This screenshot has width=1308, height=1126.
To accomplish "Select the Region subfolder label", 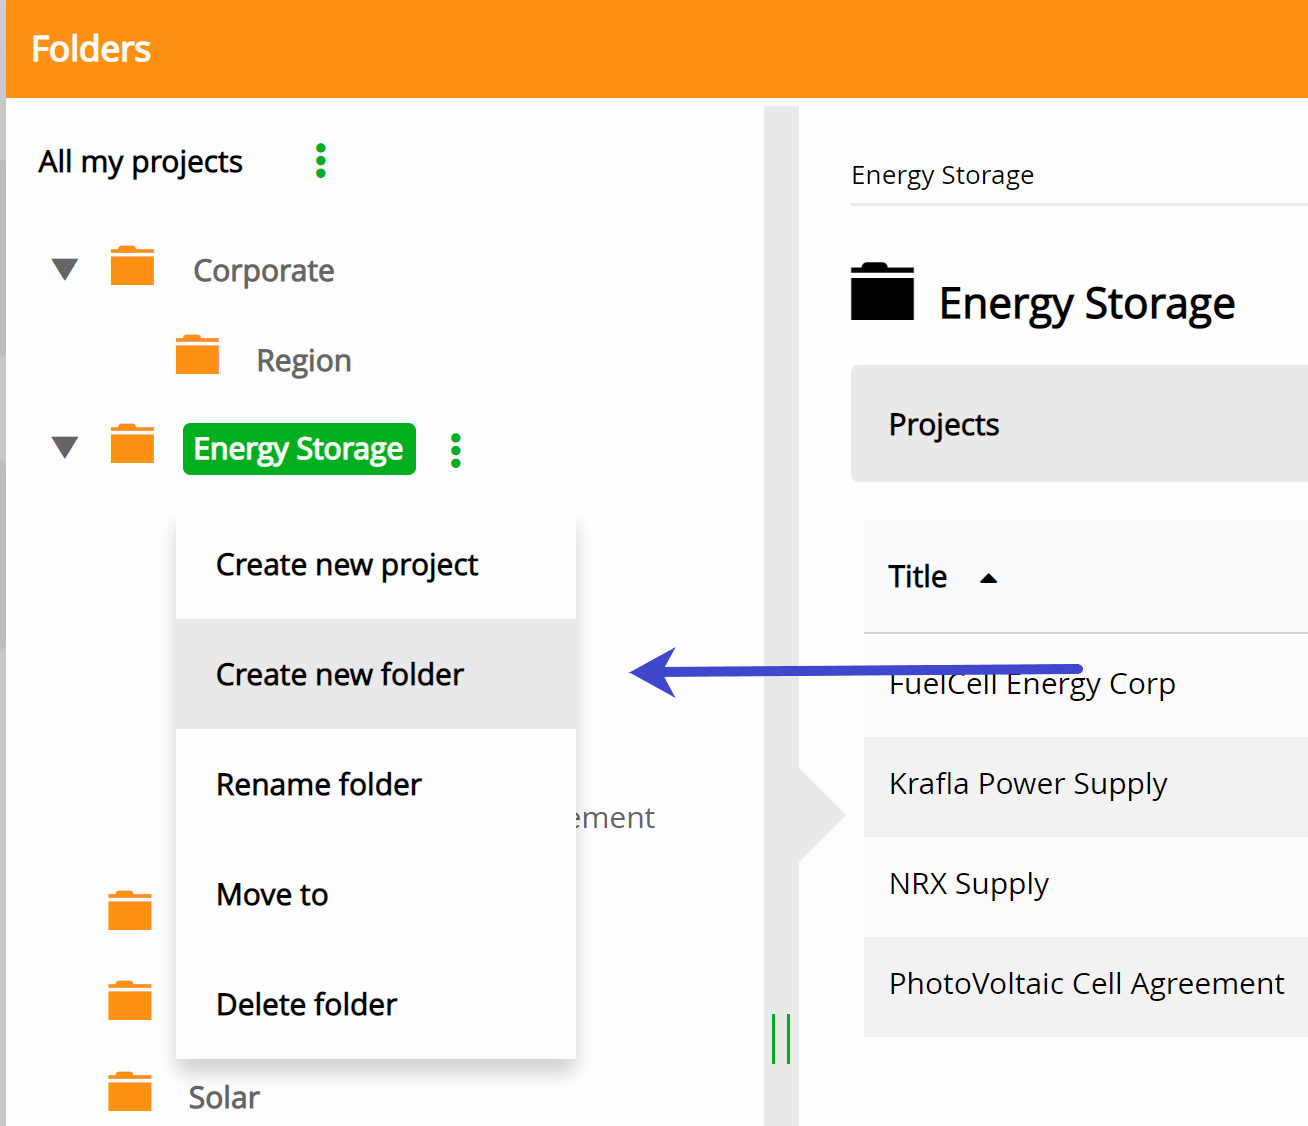I will (x=304, y=361).
